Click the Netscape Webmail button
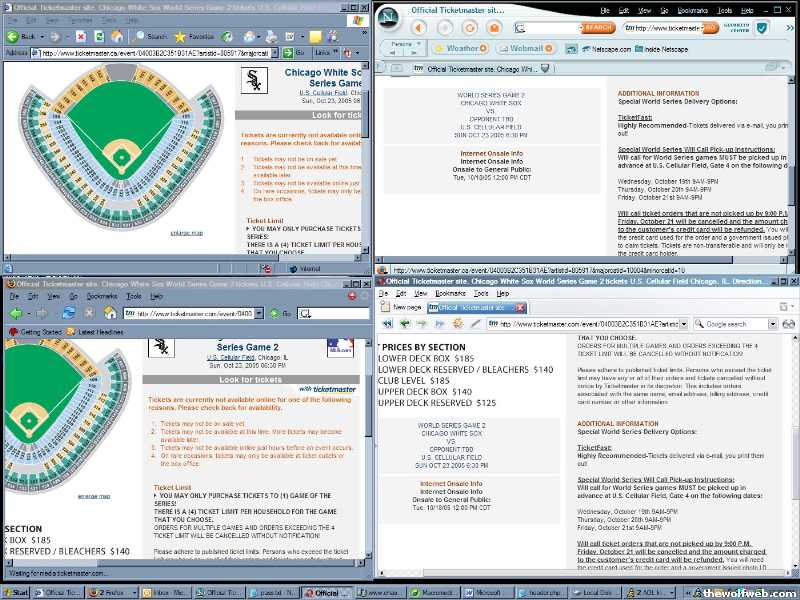Image resolution: width=800 pixels, height=600 pixels. coord(520,48)
